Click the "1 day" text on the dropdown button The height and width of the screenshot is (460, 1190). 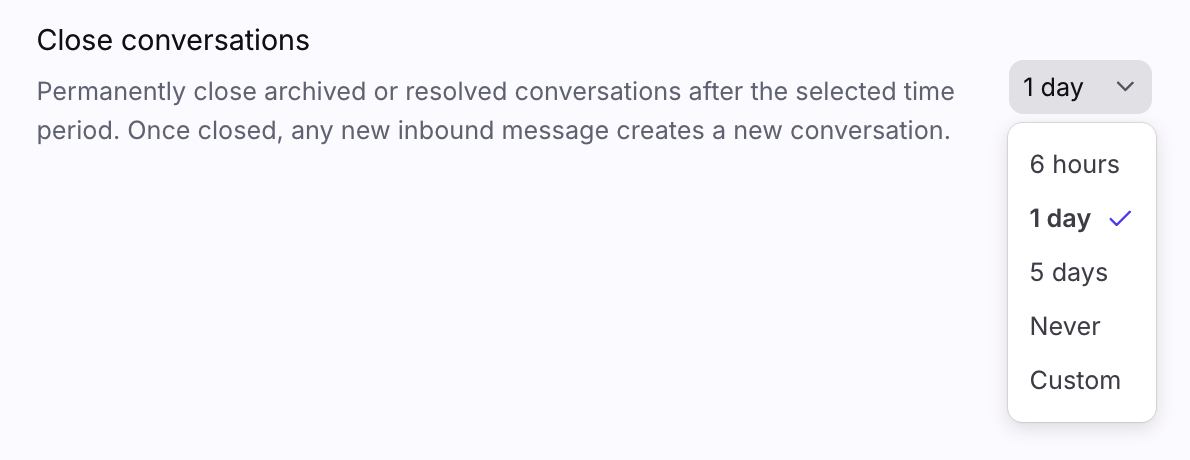[1053, 87]
